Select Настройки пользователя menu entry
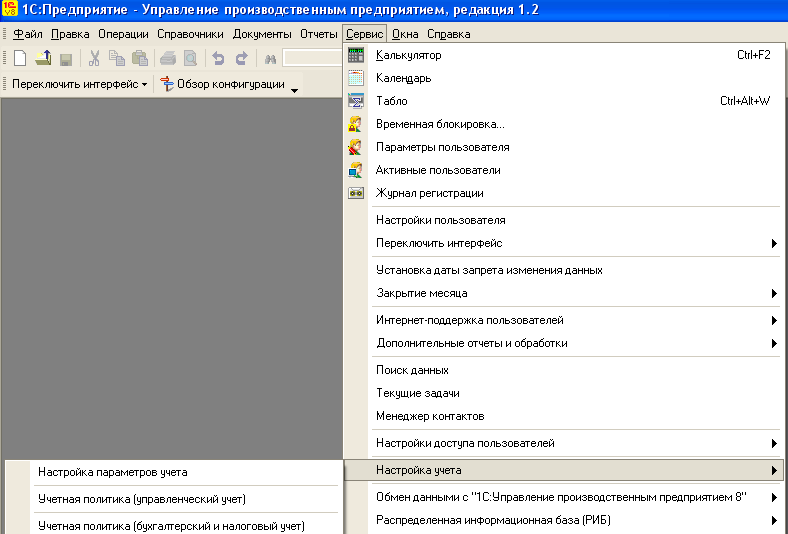 [563, 220]
